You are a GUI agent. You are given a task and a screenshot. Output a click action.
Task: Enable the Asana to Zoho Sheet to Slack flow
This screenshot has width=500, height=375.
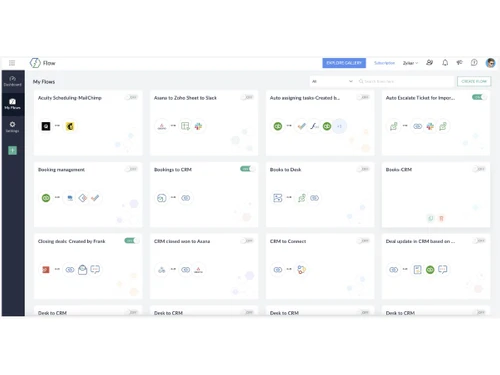point(247,97)
